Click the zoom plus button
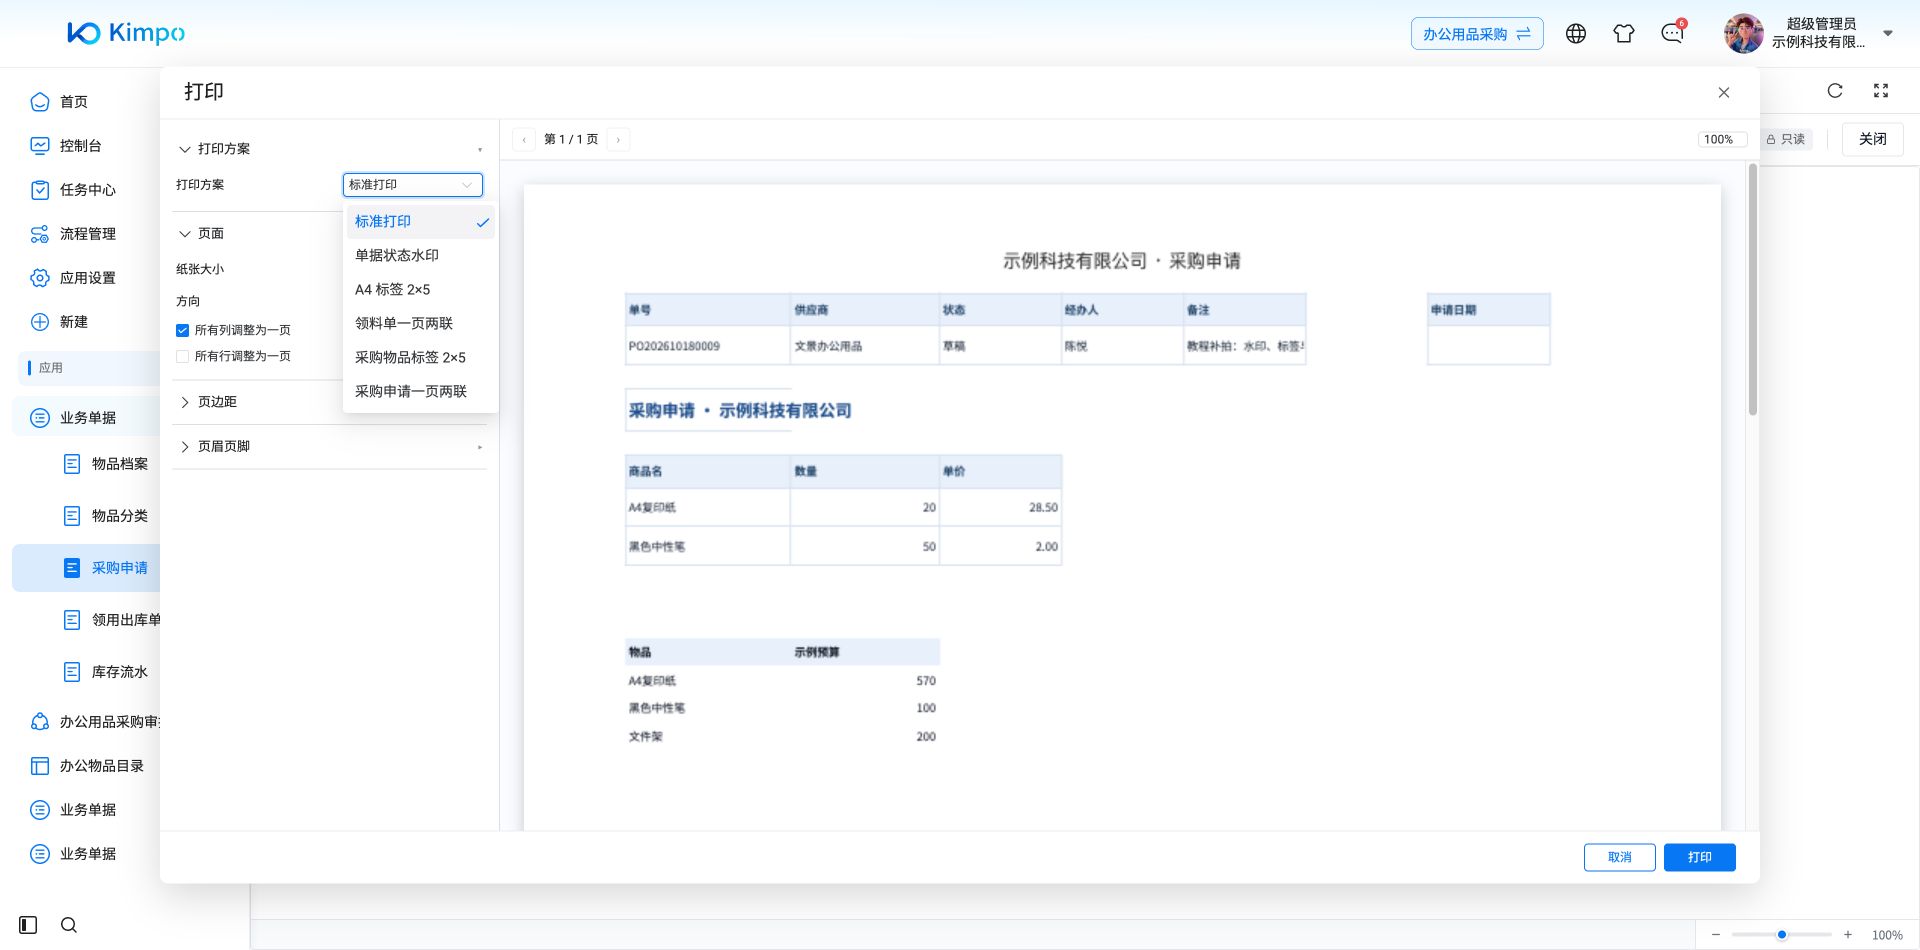 pos(1848,935)
